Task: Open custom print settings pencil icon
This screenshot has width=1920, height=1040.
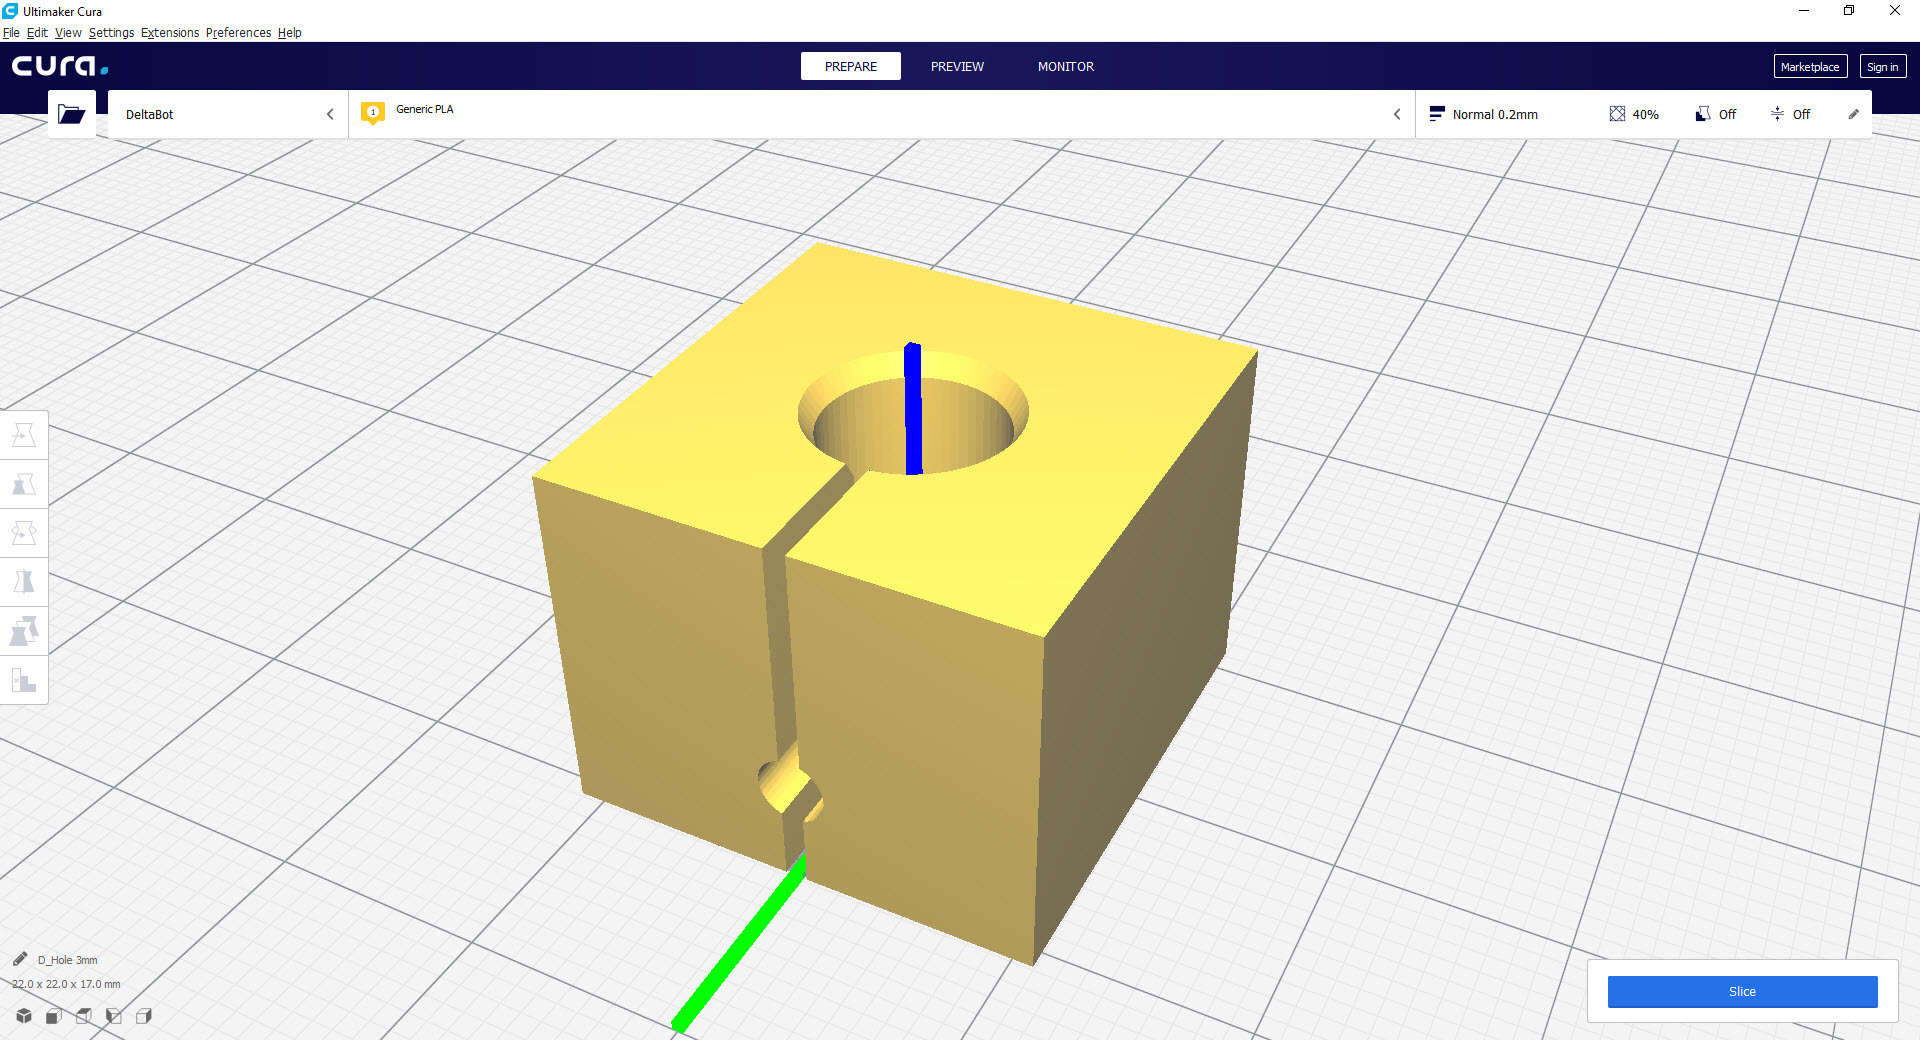Action: coord(1853,114)
